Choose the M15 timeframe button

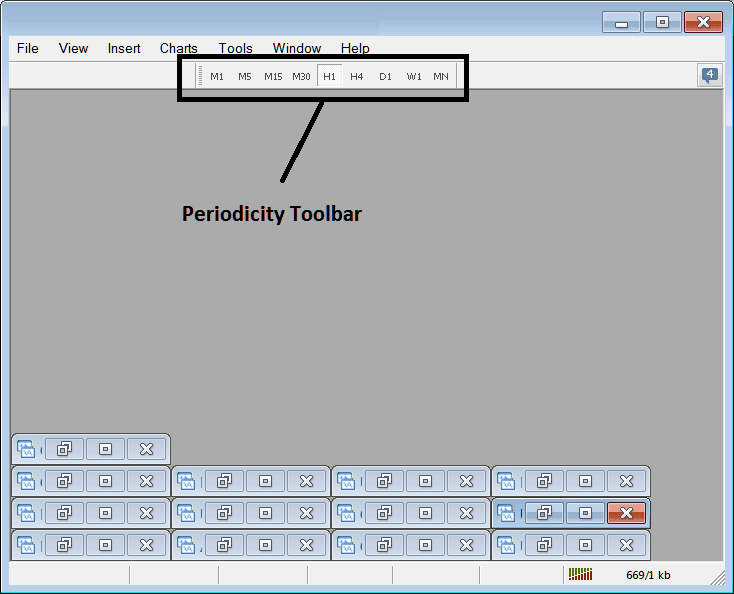[273, 76]
